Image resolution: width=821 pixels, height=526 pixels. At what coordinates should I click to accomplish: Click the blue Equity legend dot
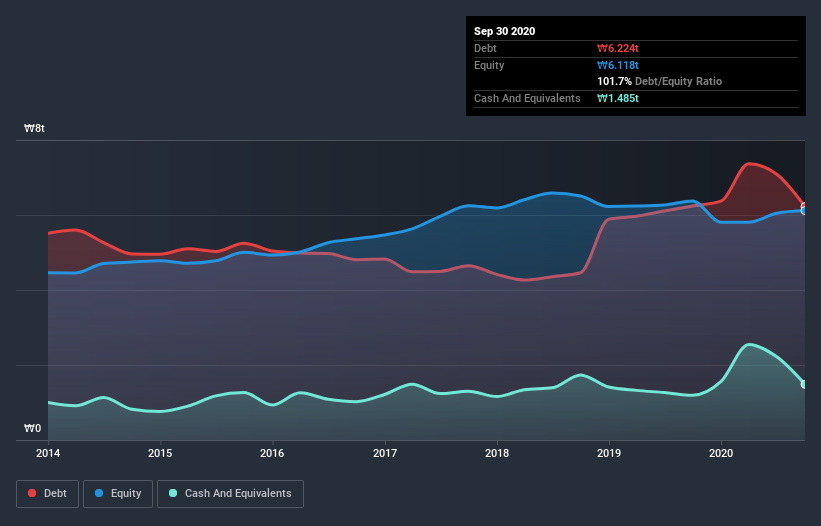tap(99, 493)
